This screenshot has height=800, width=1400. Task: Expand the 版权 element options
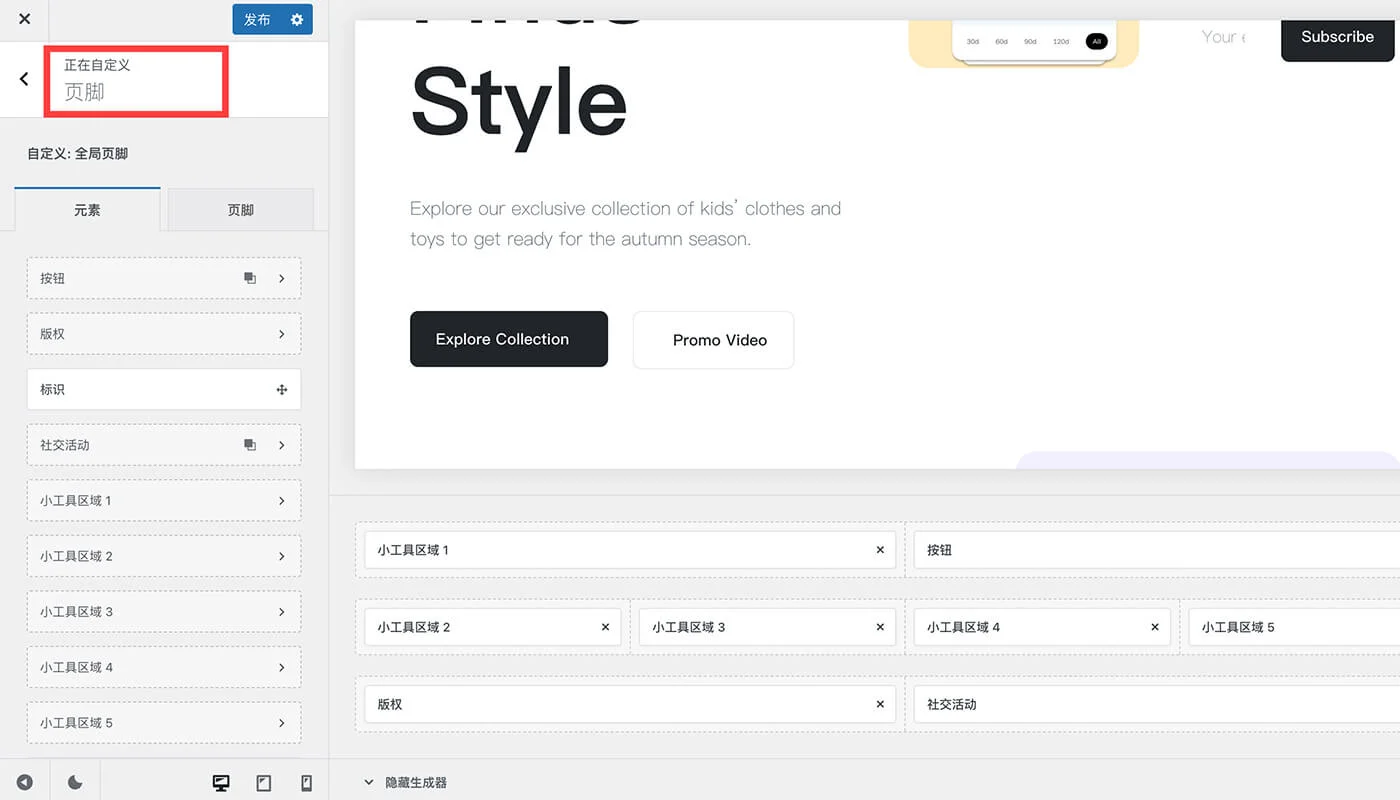[281, 333]
